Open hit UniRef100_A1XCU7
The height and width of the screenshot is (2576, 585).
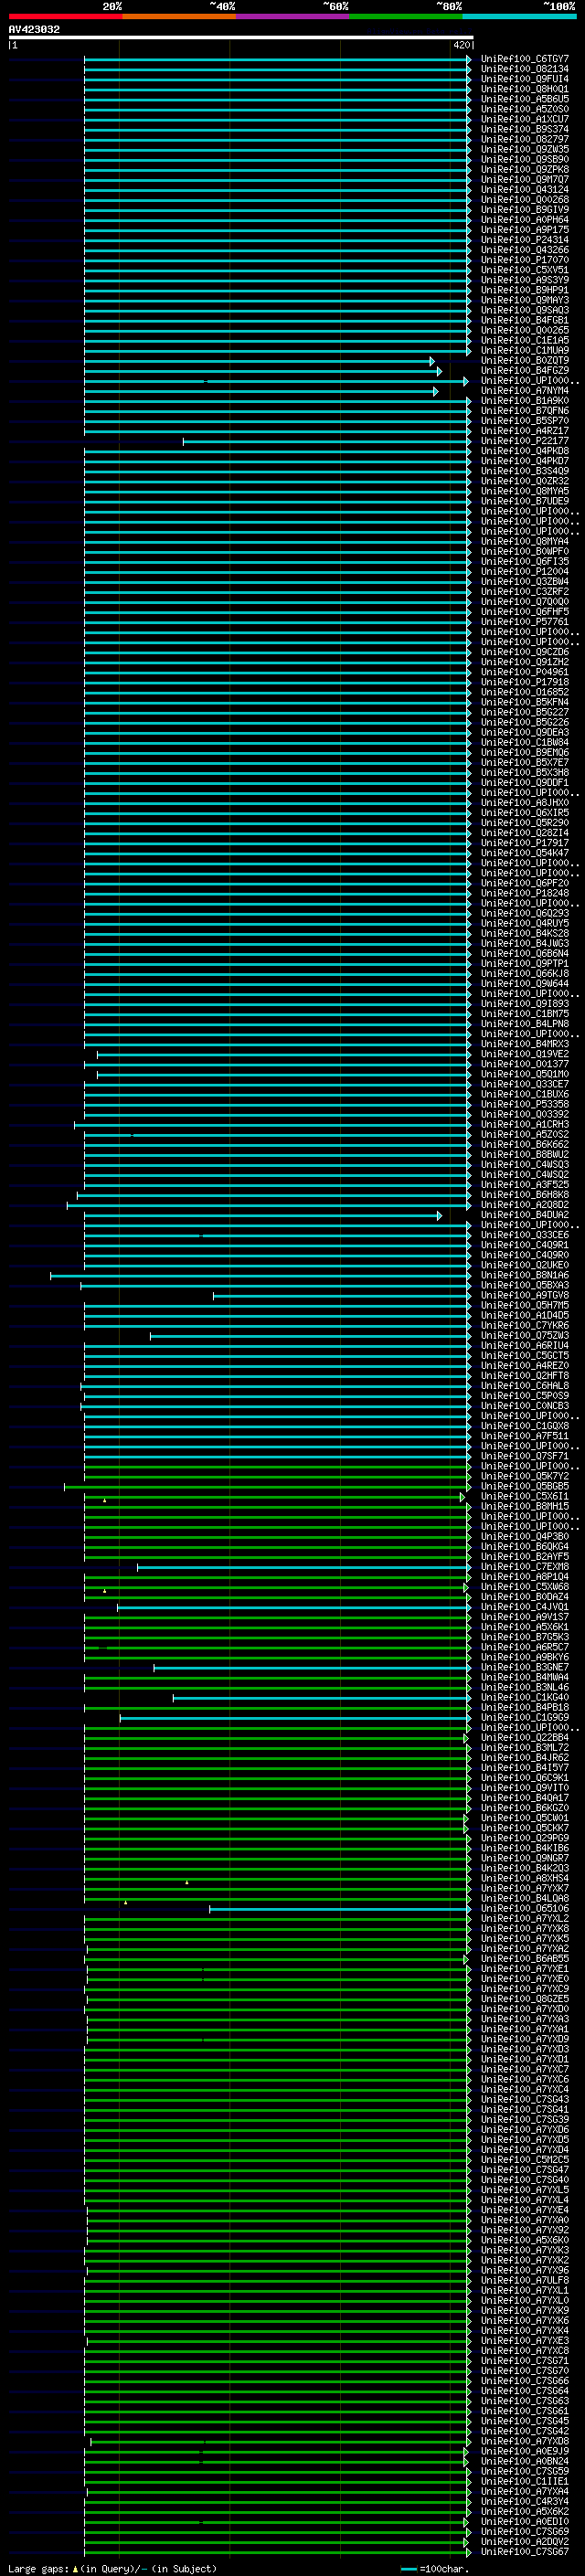[524, 119]
